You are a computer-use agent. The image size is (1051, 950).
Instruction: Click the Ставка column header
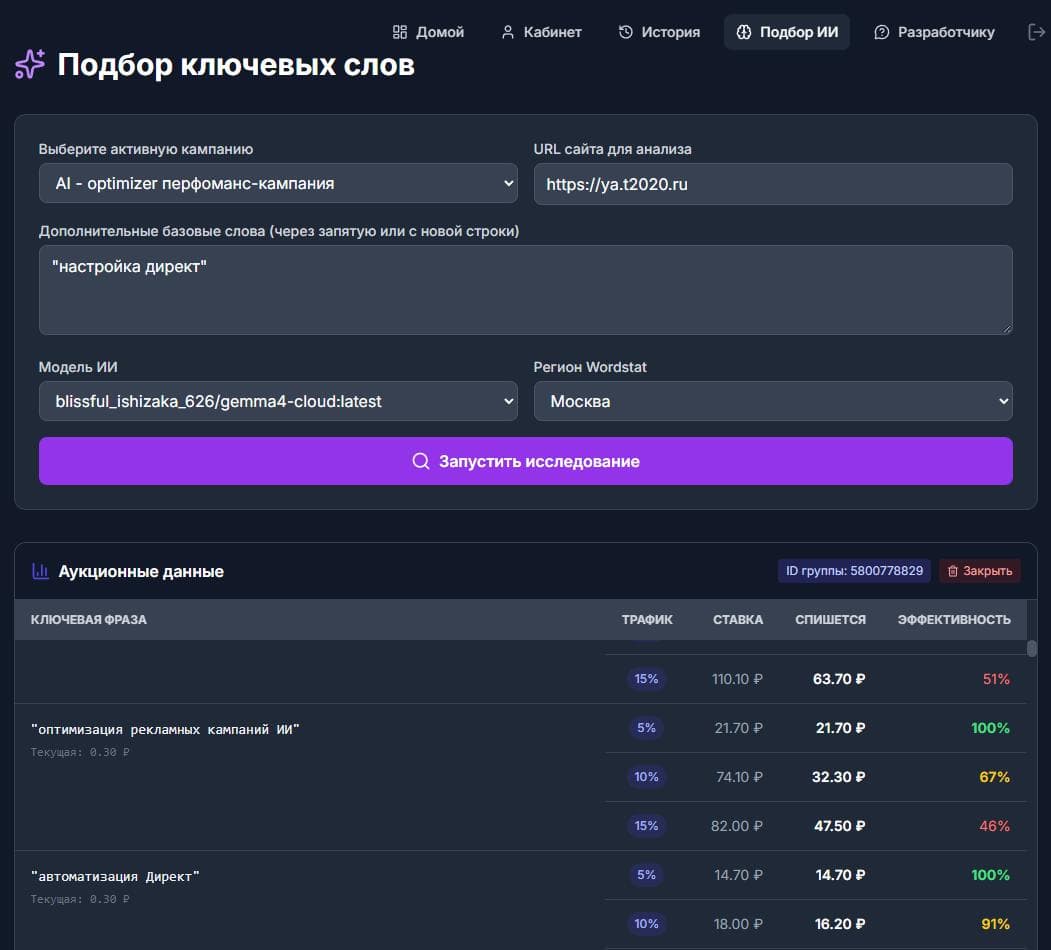click(738, 619)
